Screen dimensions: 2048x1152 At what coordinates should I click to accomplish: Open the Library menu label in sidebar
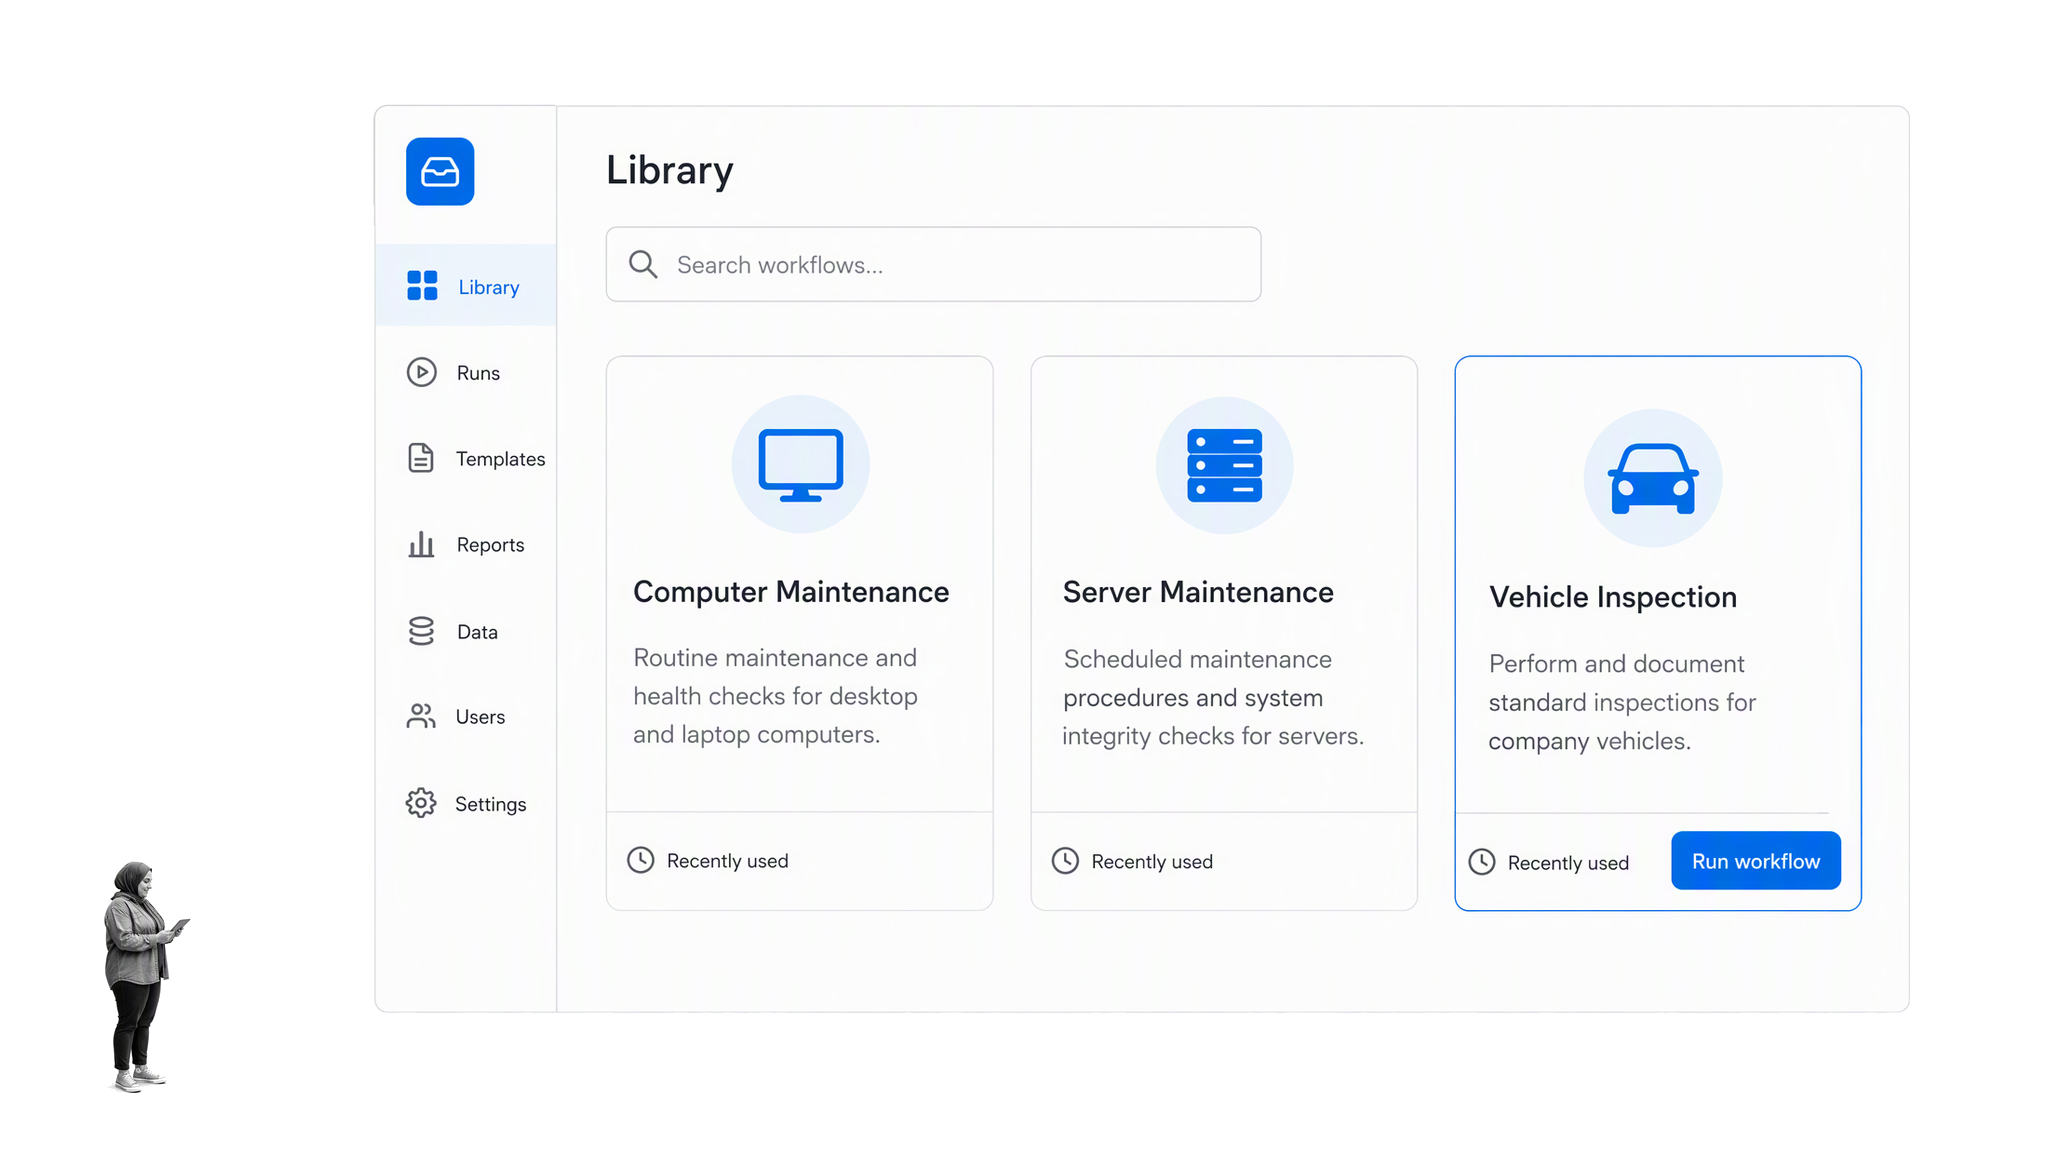click(x=489, y=287)
